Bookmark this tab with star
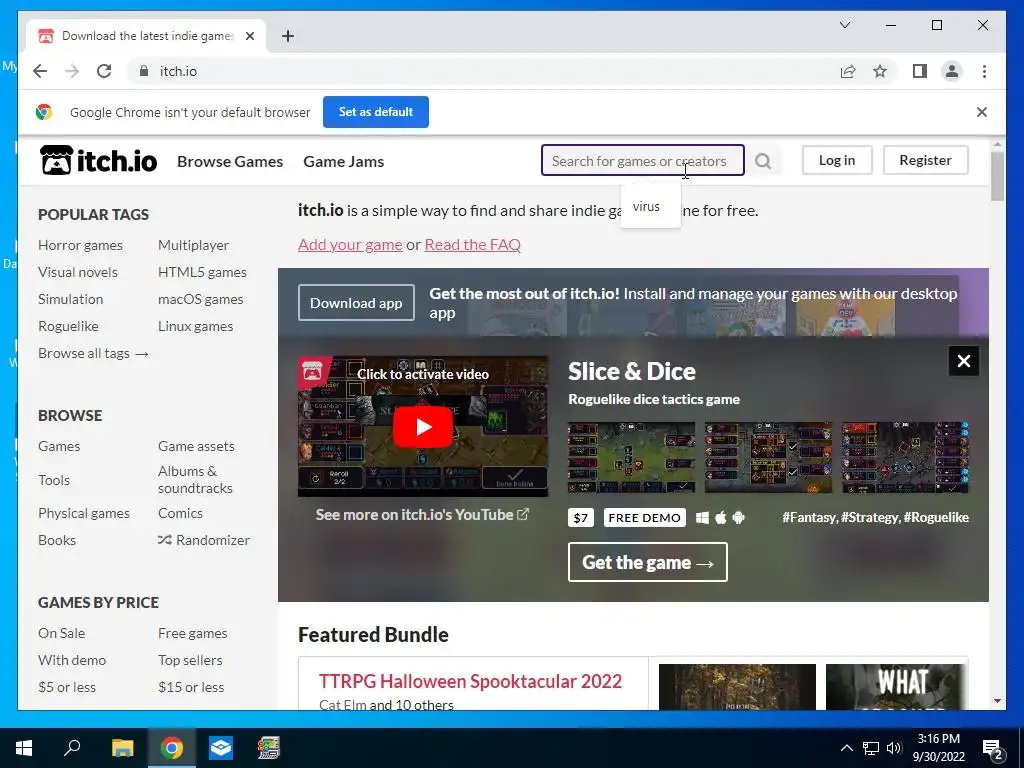 (x=880, y=71)
